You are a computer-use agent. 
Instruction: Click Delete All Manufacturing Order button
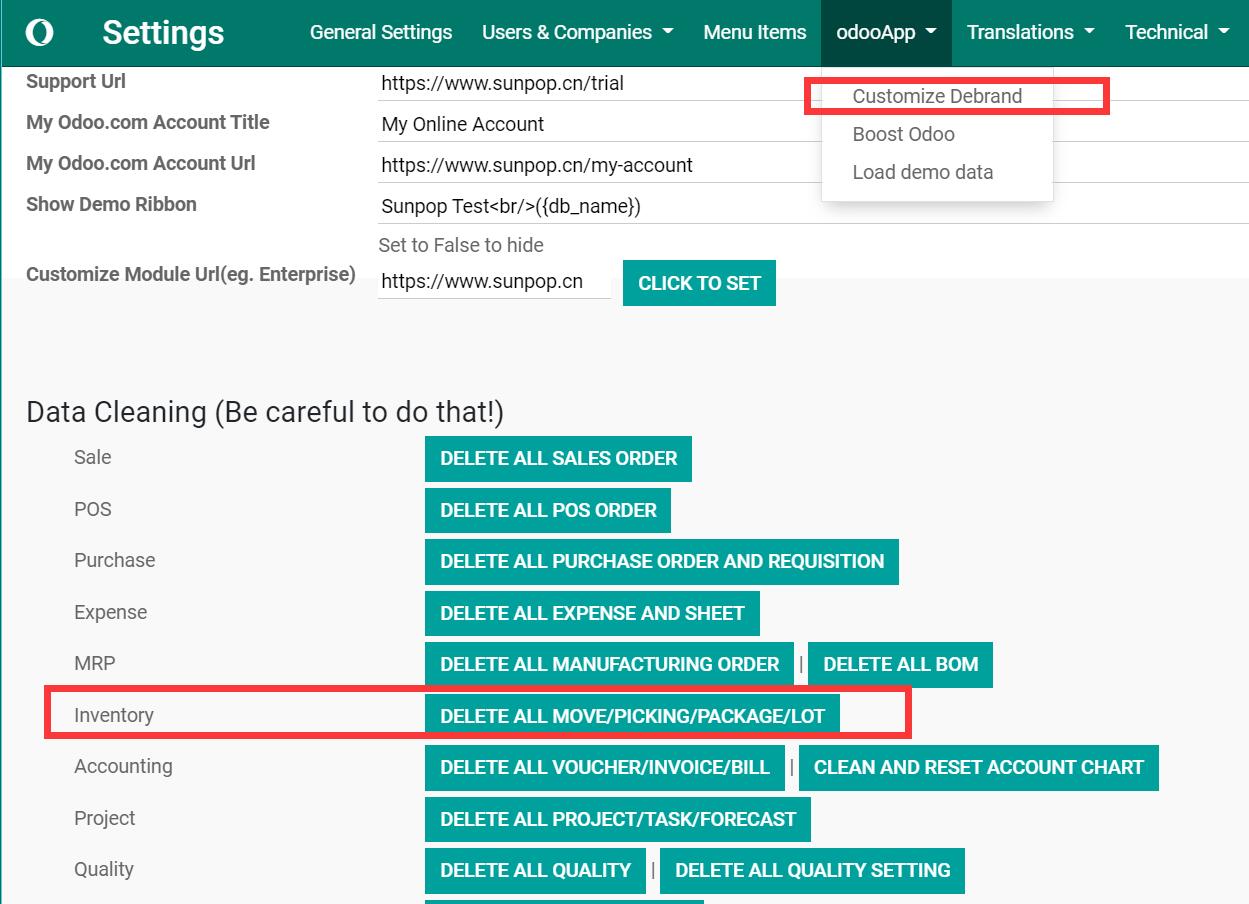(x=609, y=664)
